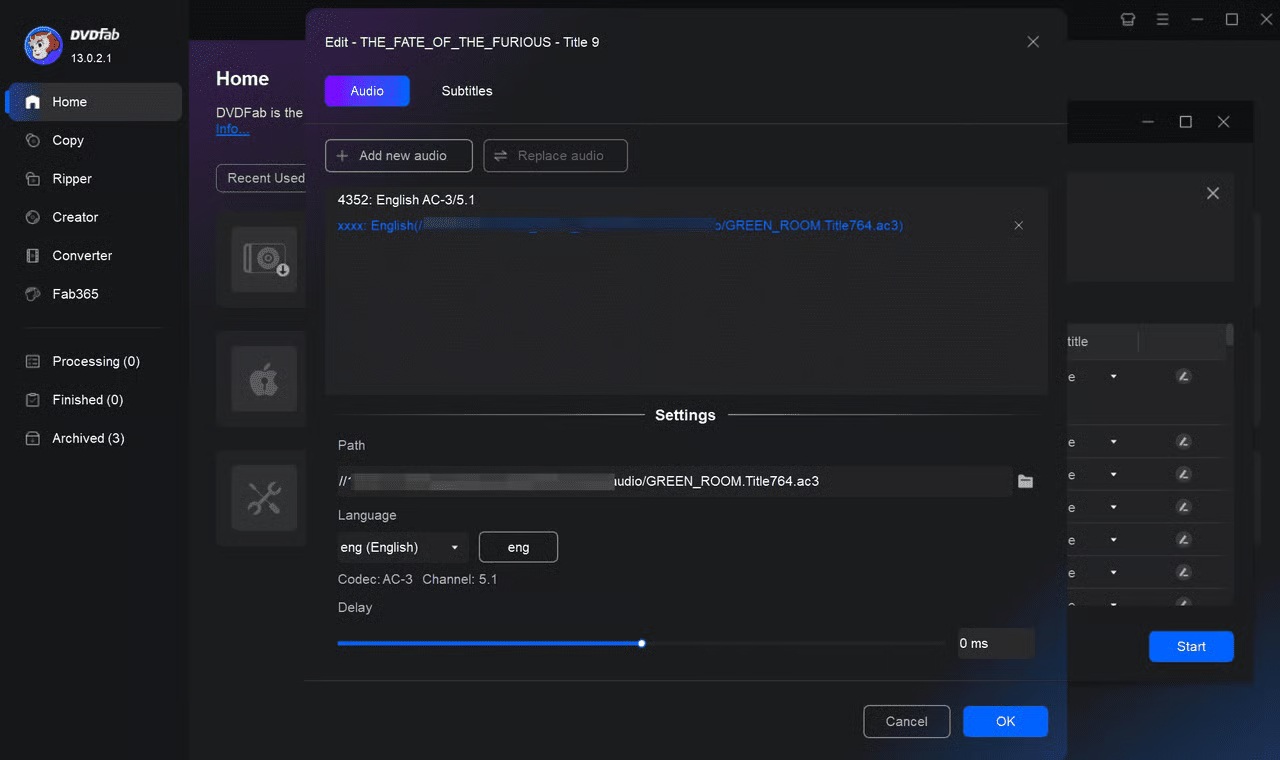Click the DVDFab mascot logo
Image resolution: width=1280 pixels, height=760 pixels.
click(x=43, y=46)
